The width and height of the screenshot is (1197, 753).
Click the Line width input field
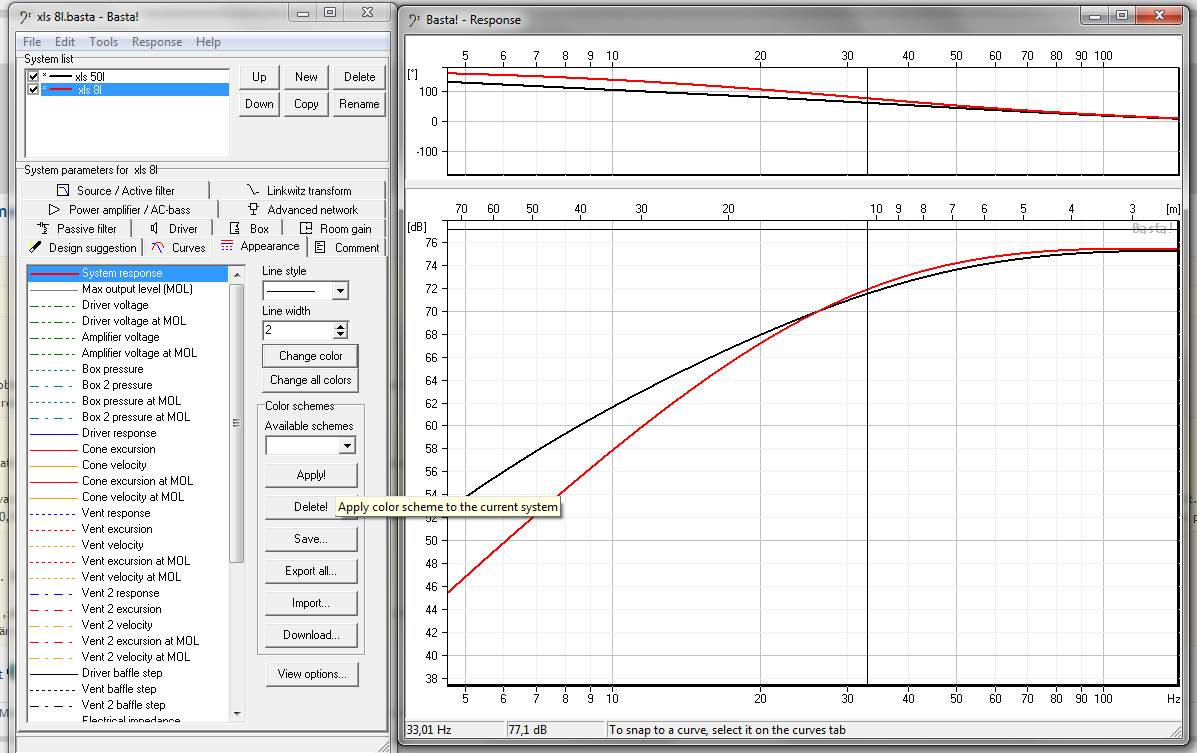(x=298, y=330)
